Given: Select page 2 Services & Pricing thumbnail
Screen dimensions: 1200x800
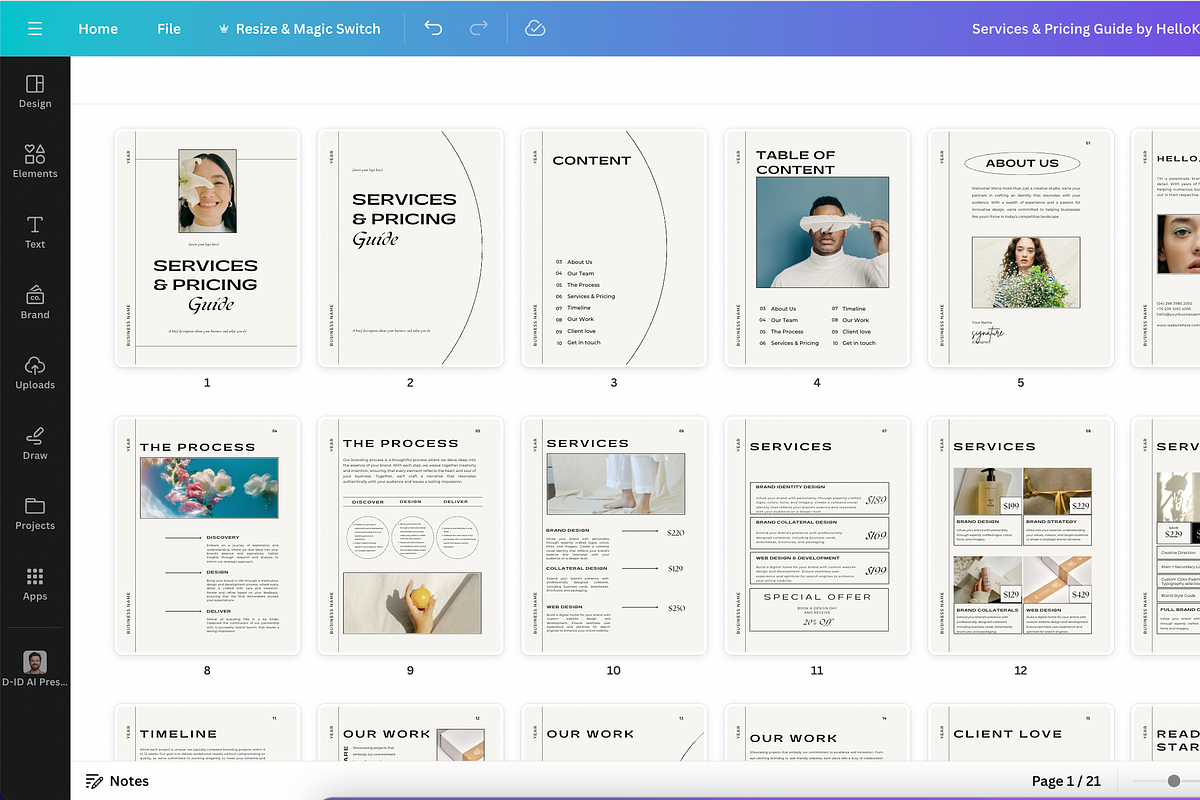Looking at the screenshot, I should click(x=410, y=248).
